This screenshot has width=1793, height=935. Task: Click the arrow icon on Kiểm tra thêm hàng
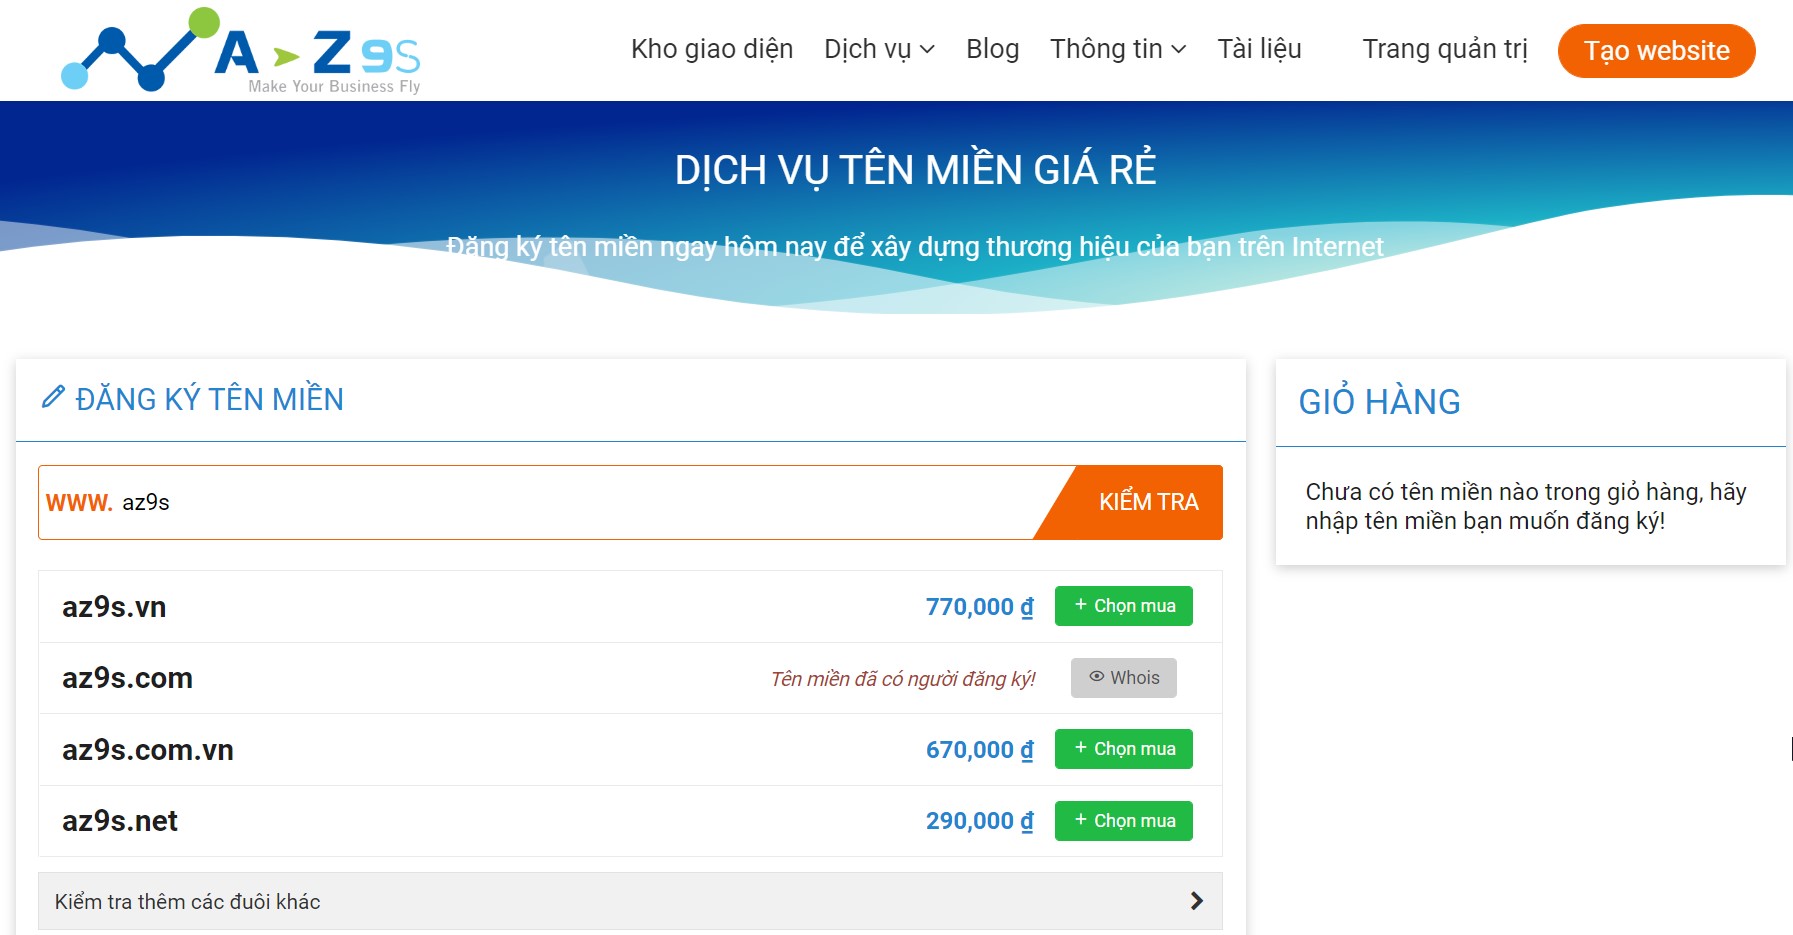tap(1196, 900)
